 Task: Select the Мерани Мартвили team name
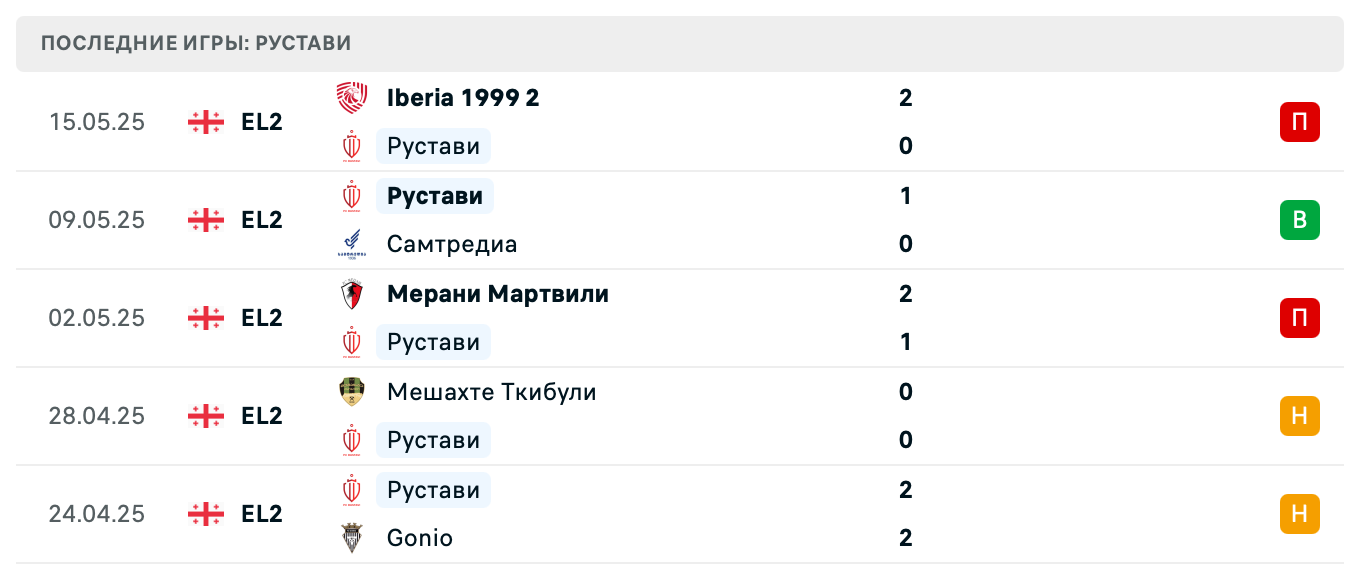pyautogui.click(x=497, y=293)
